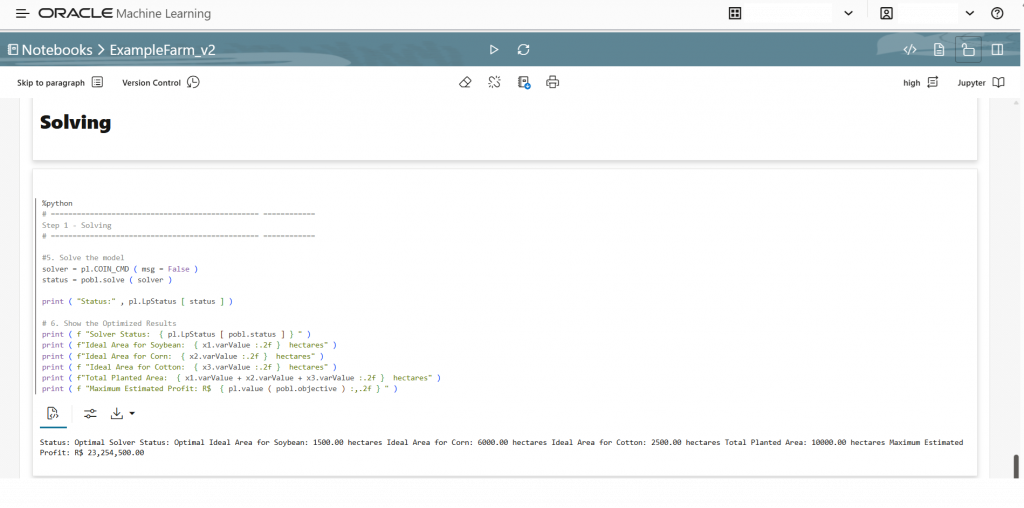Open the help question mark icon
The height and width of the screenshot is (508, 1024).
point(997,13)
